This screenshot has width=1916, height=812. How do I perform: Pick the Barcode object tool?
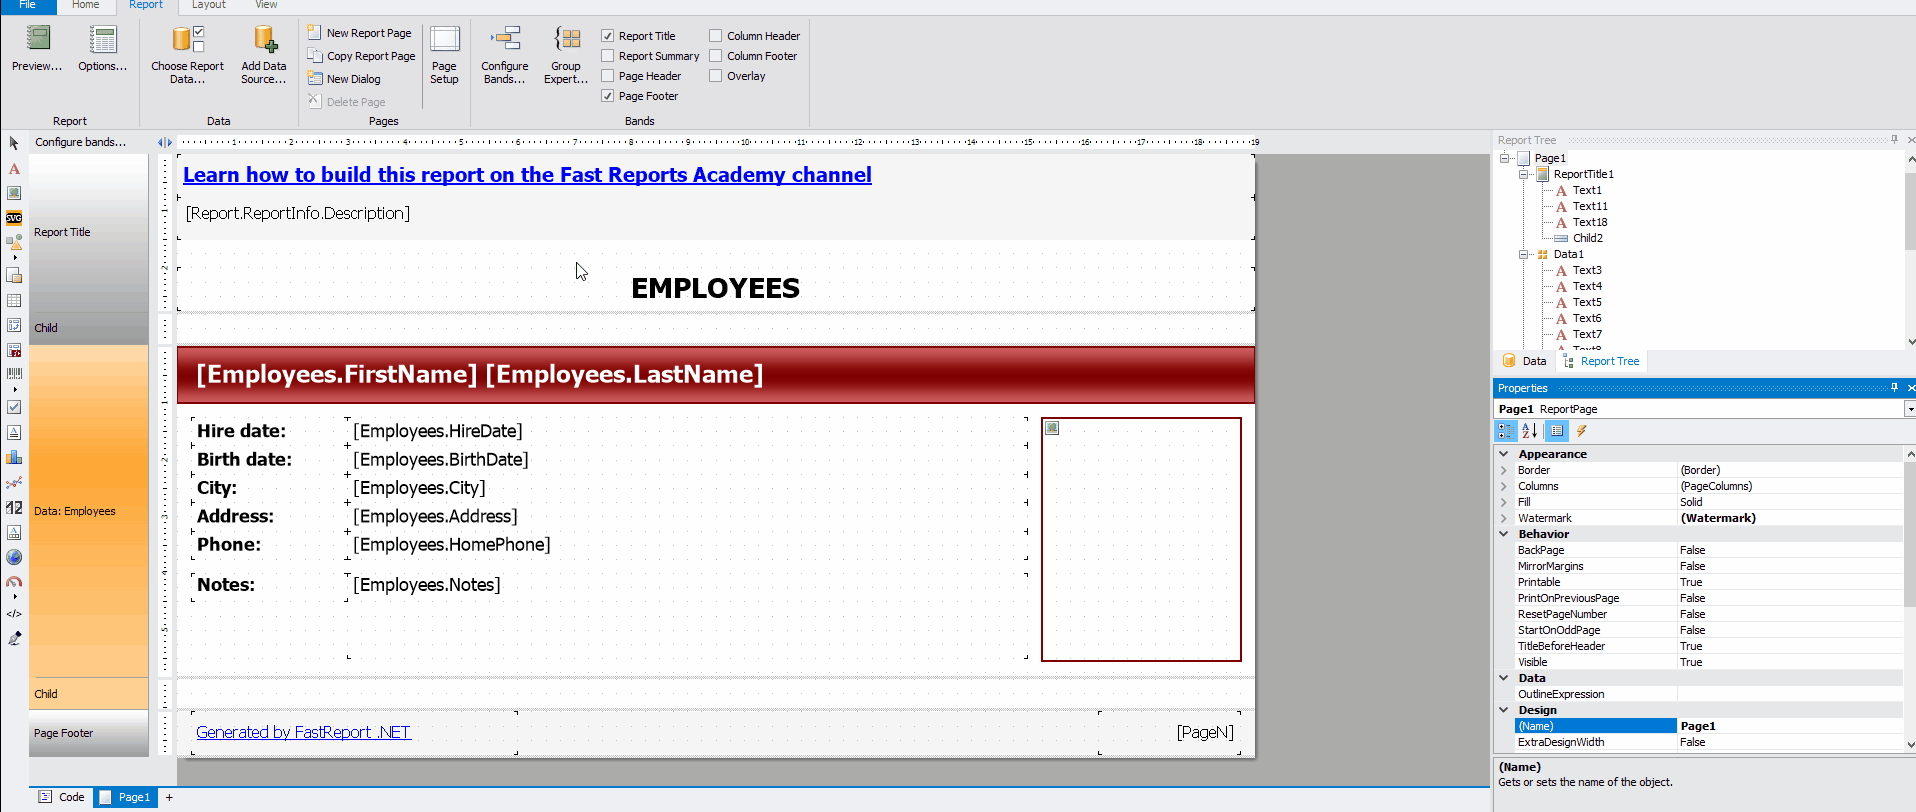click(x=14, y=374)
